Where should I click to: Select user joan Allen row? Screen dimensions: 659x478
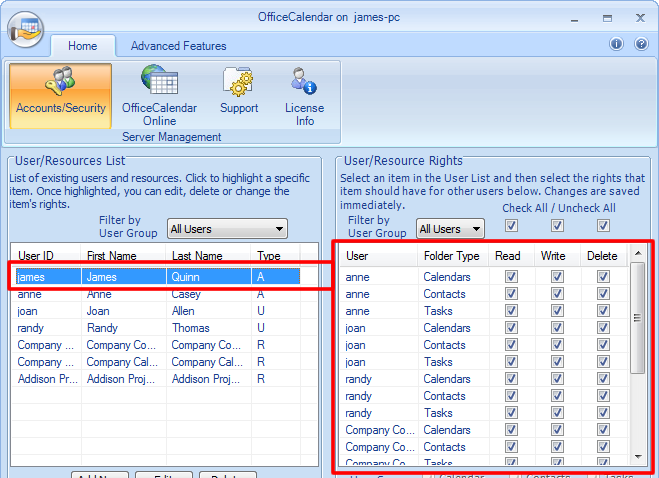click(x=158, y=311)
